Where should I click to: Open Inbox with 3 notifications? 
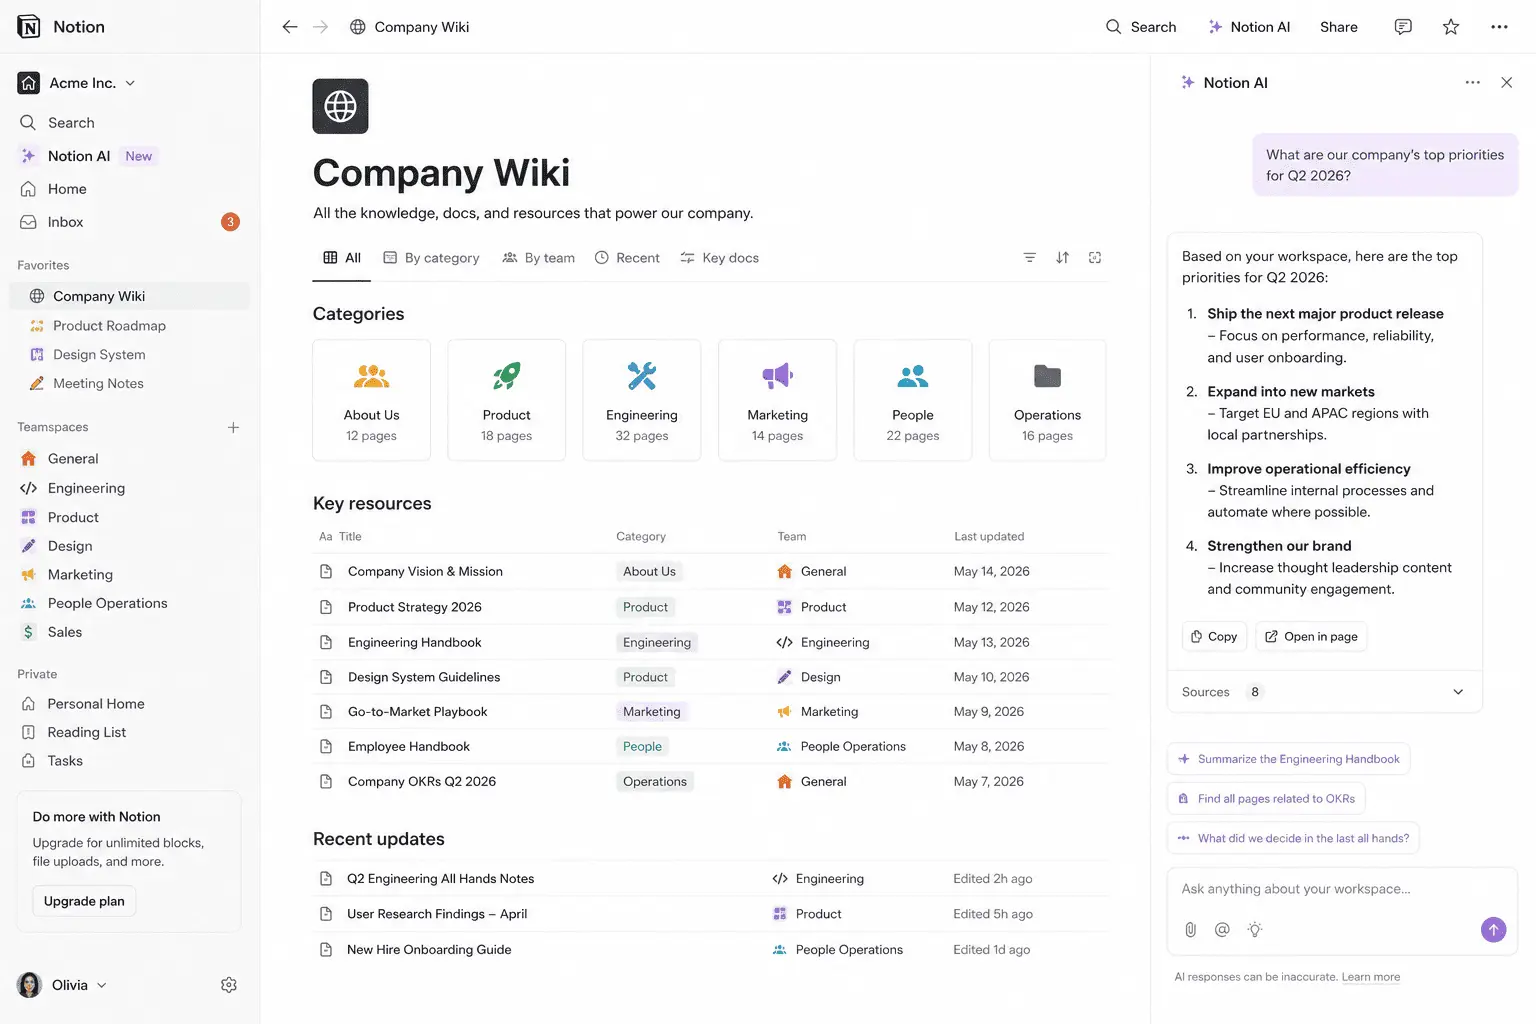pyautogui.click(x=130, y=222)
